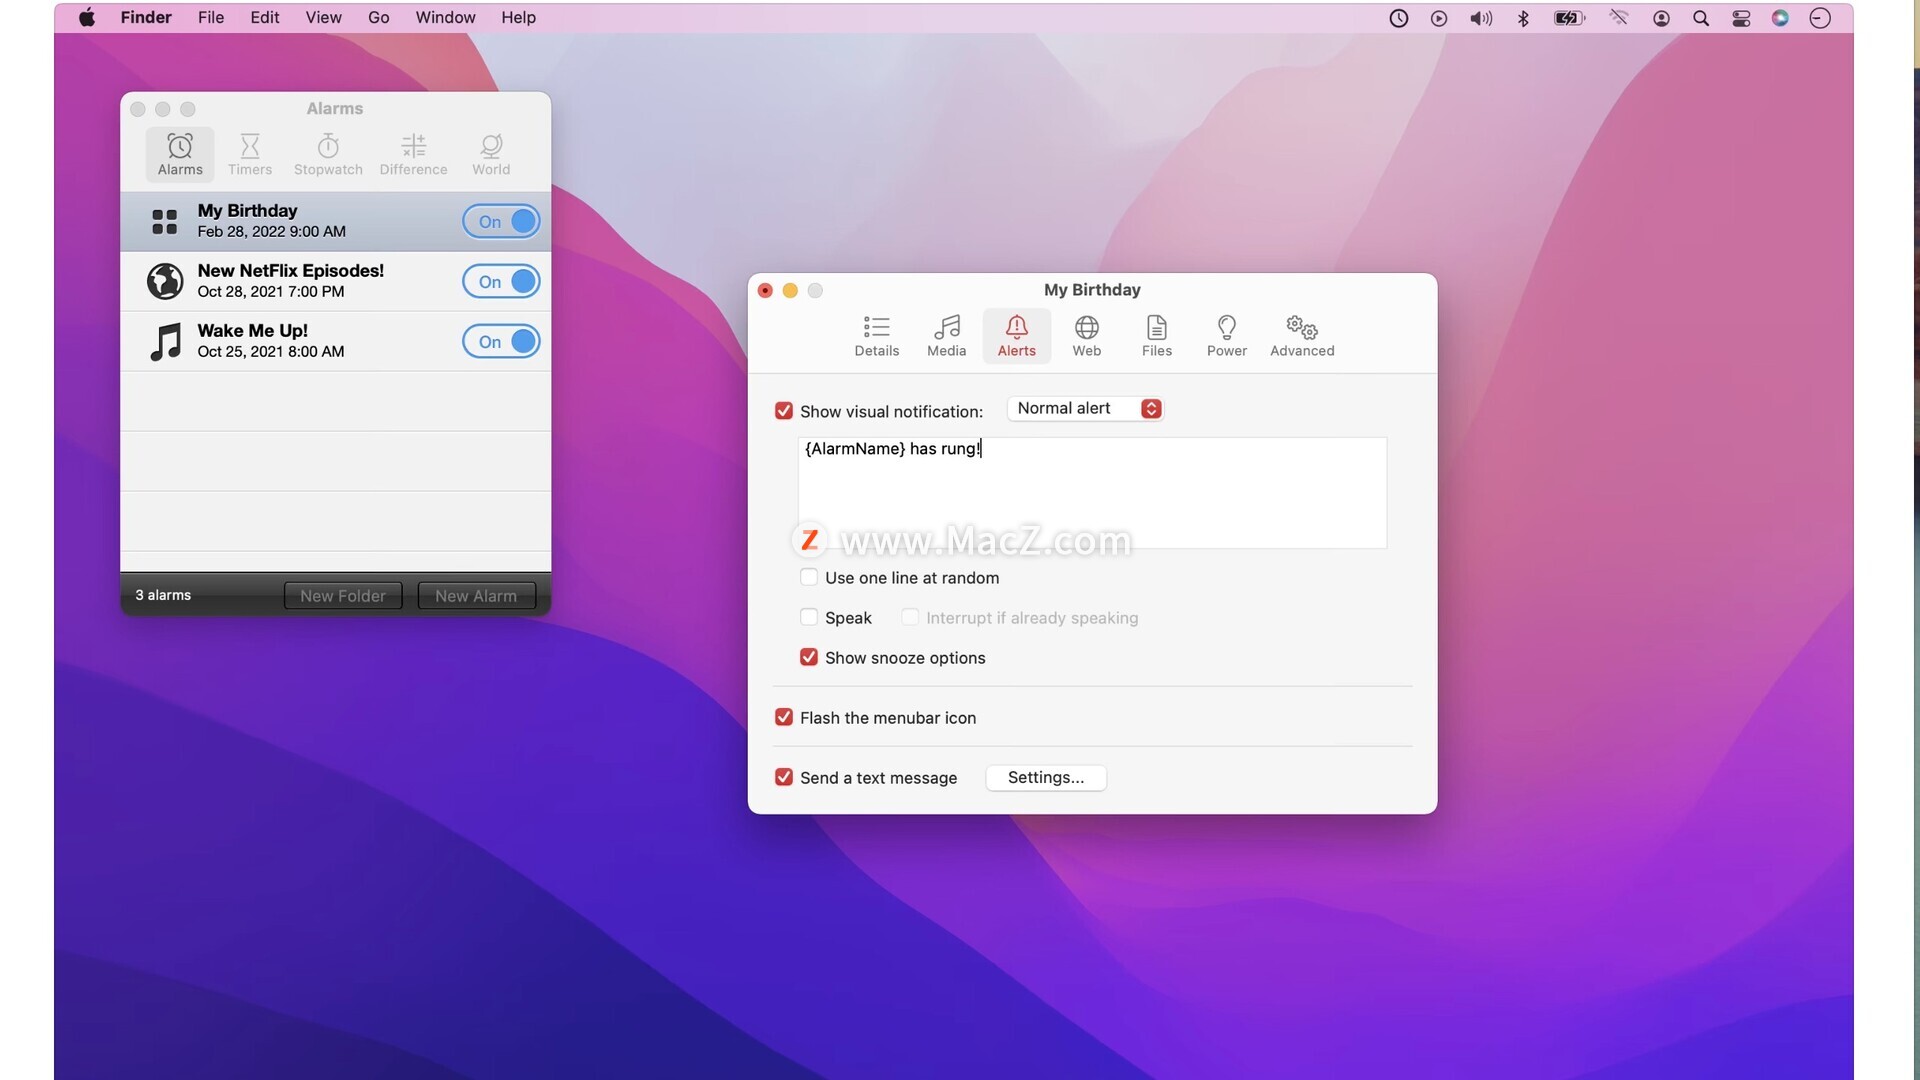This screenshot has width=1920, height=1080.
Task: Toggle the New NetFlix Episodes alarm switch
Action: 501,281
